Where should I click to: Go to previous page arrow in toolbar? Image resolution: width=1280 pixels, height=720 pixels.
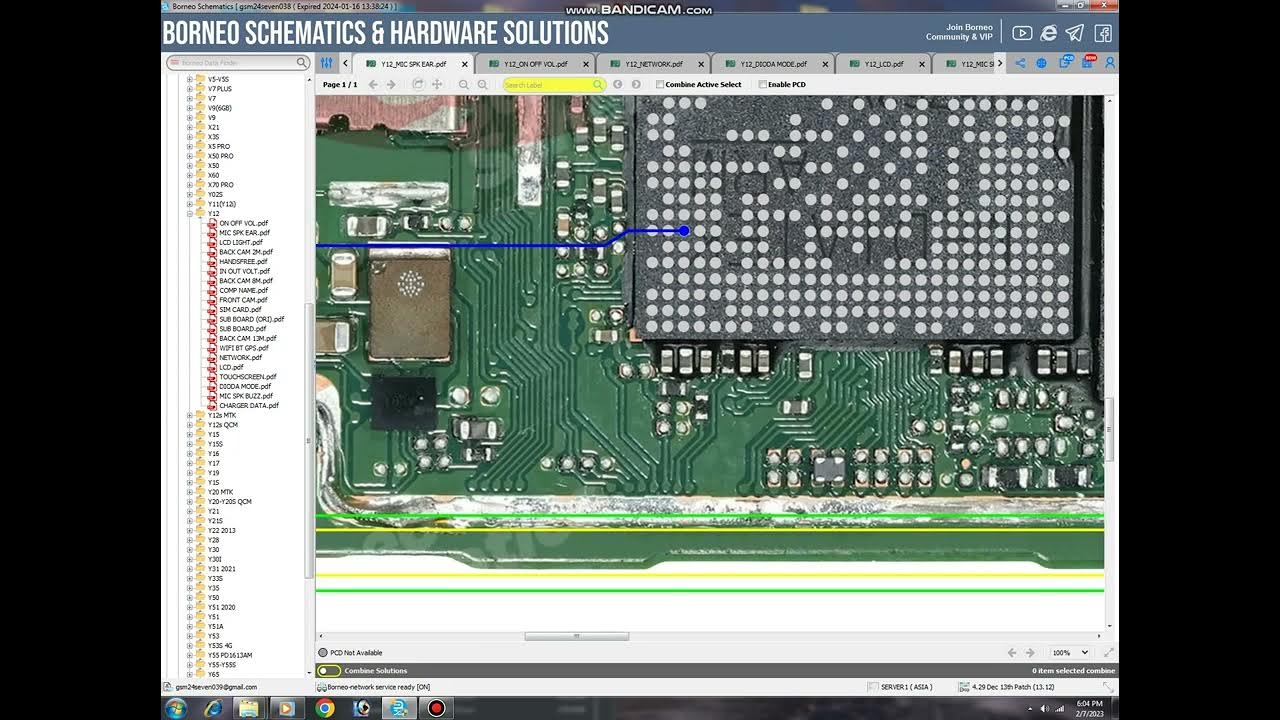point(372,84)
